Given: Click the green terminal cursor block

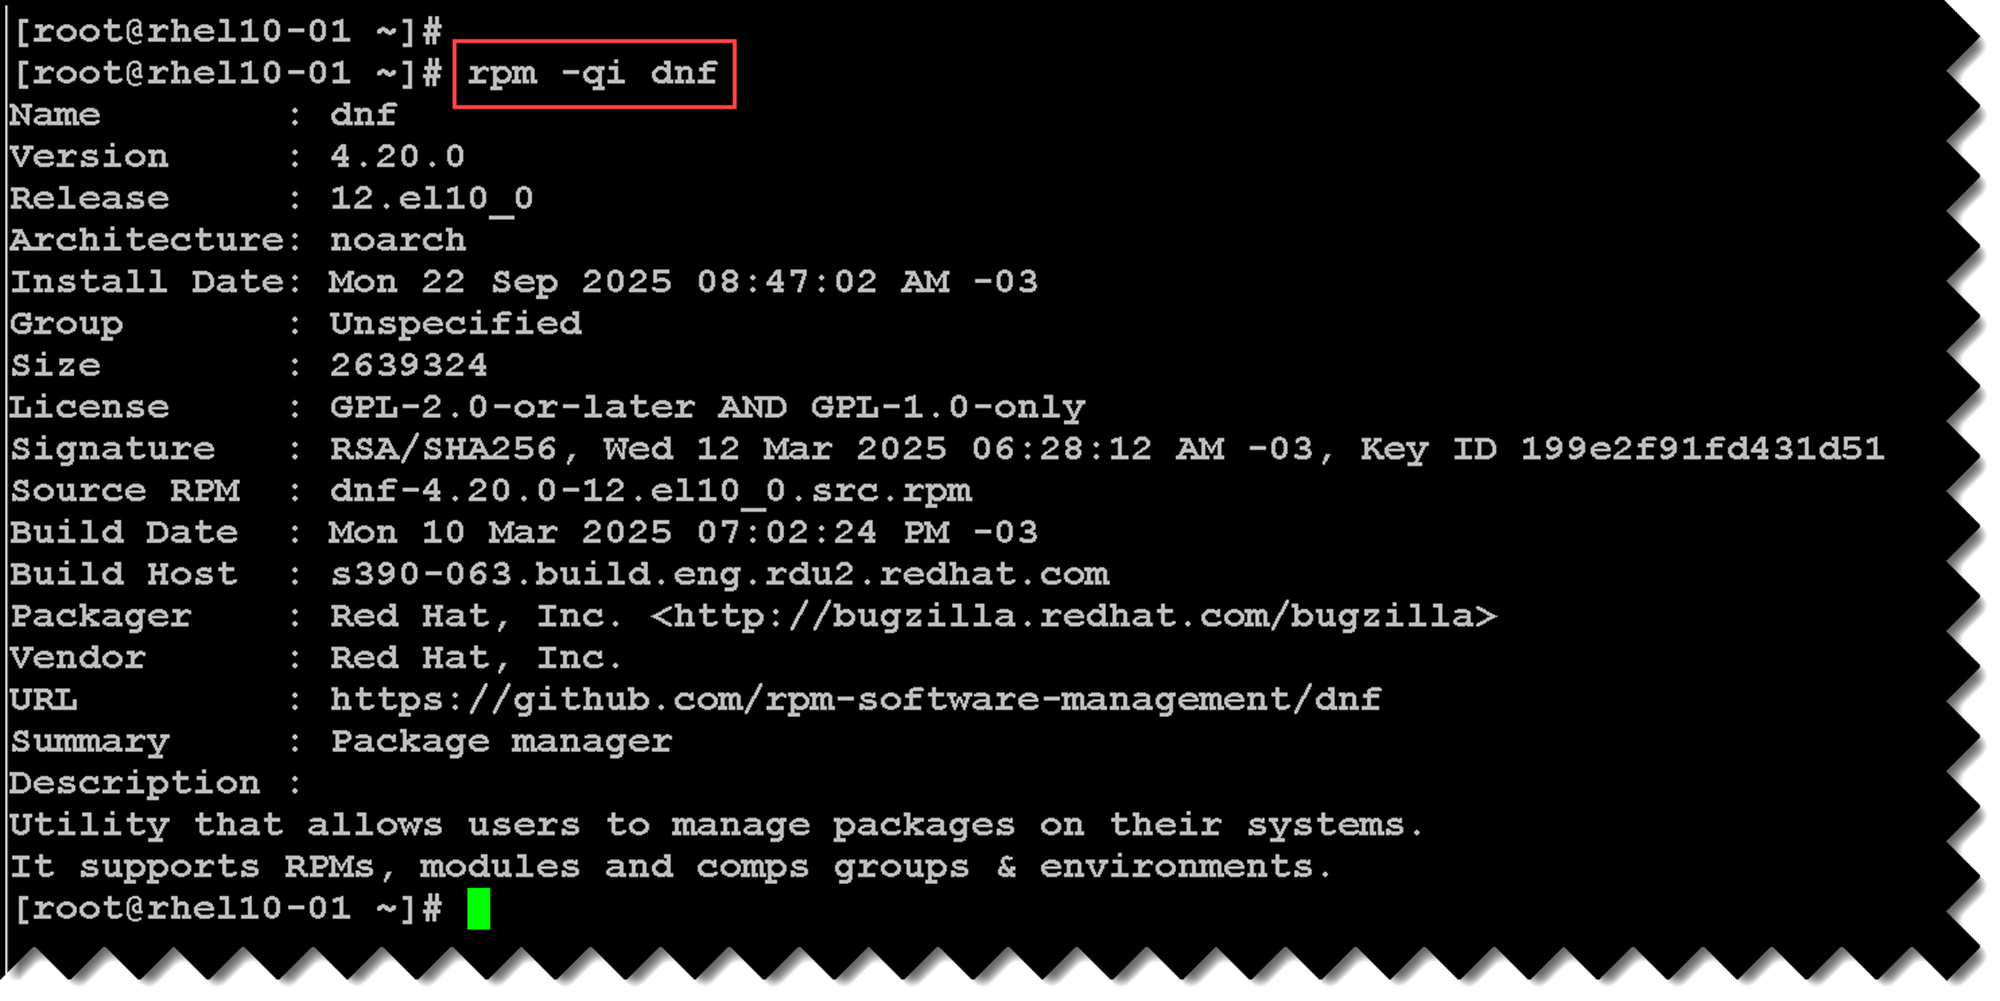Looking at the screenshot, I should pos(479,909).
